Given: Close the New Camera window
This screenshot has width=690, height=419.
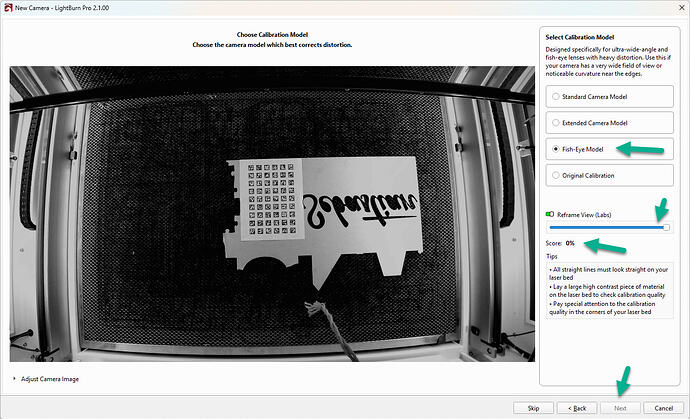Looking at the screenshot, I should click(680, 7).
